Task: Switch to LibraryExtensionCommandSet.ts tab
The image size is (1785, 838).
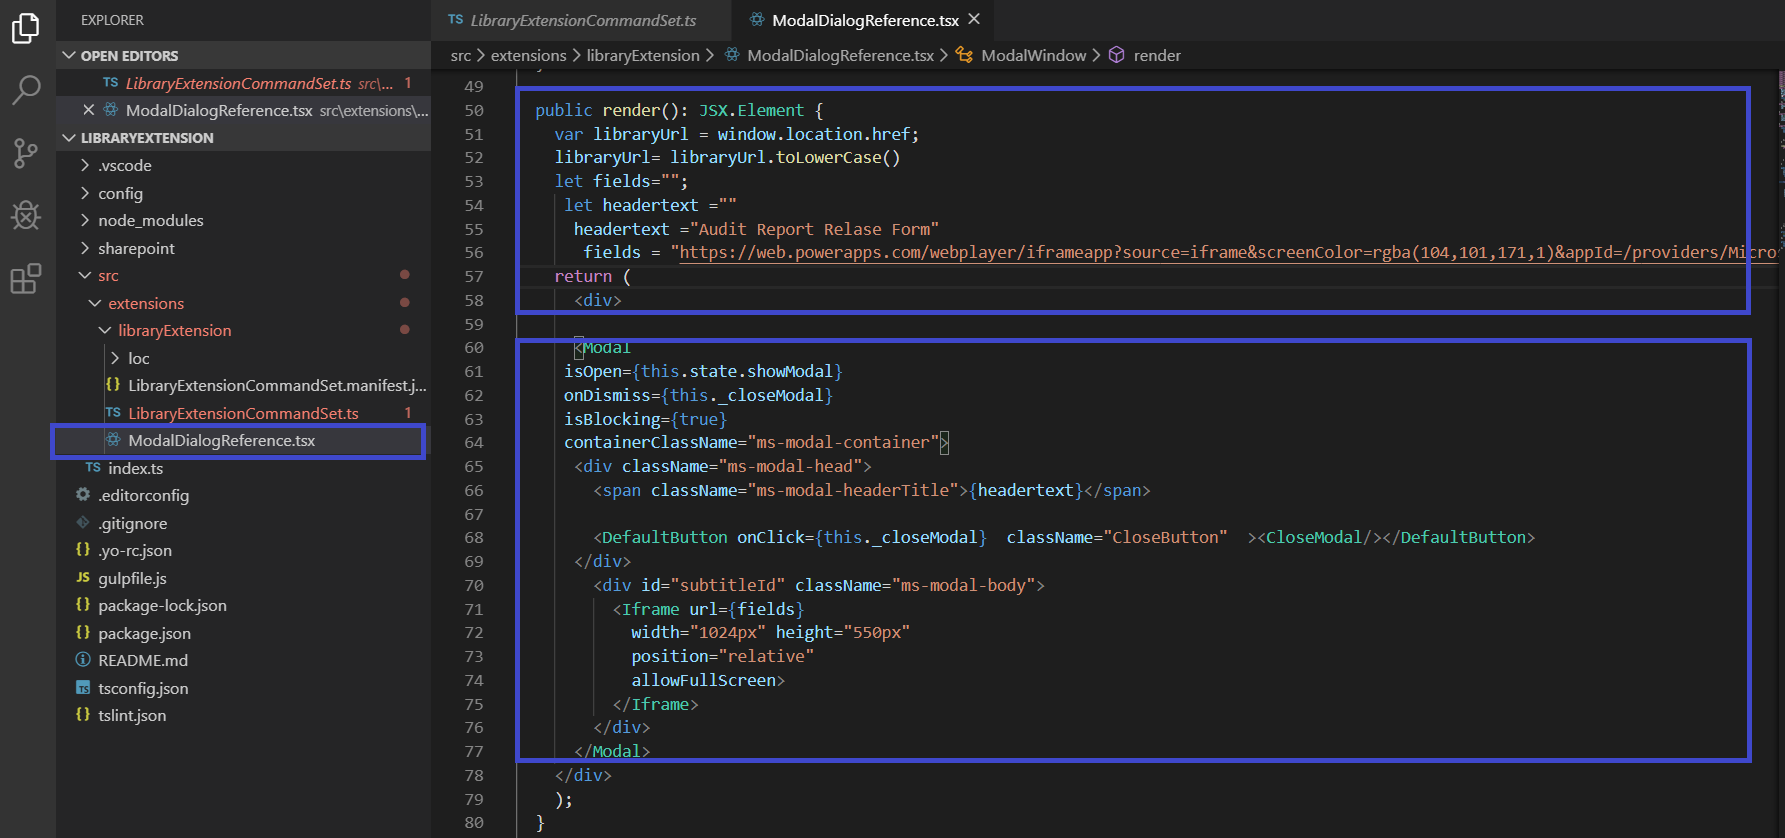Action: tap(582, 20)
